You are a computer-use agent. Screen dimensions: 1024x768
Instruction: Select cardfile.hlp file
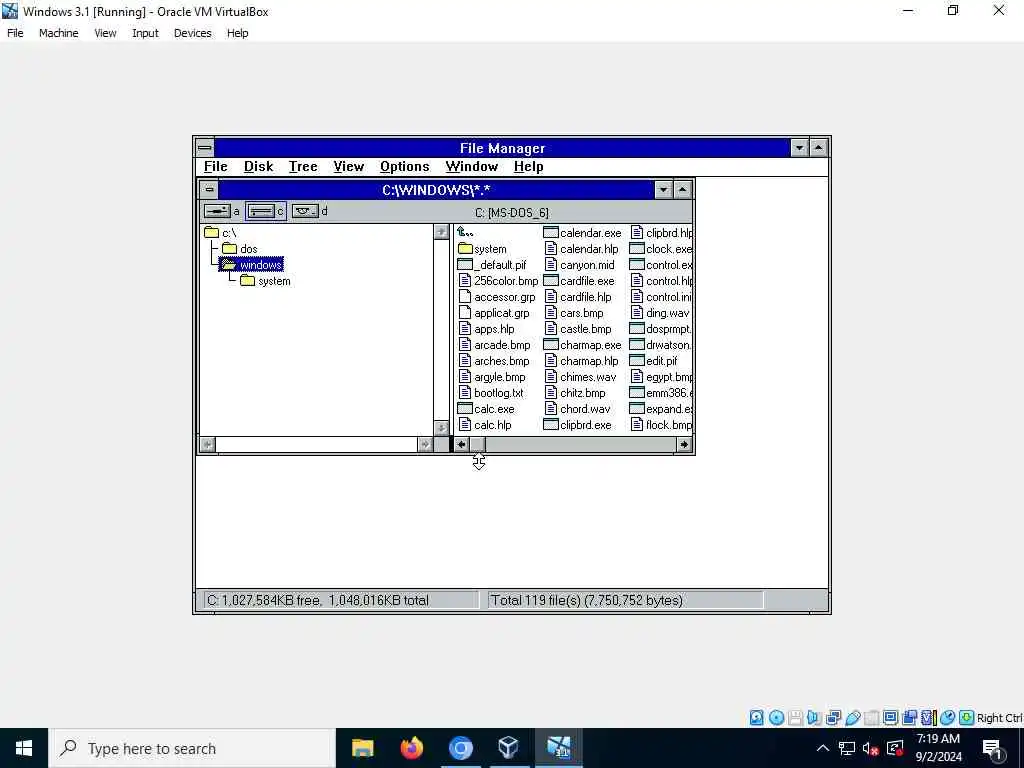point(578,297)
